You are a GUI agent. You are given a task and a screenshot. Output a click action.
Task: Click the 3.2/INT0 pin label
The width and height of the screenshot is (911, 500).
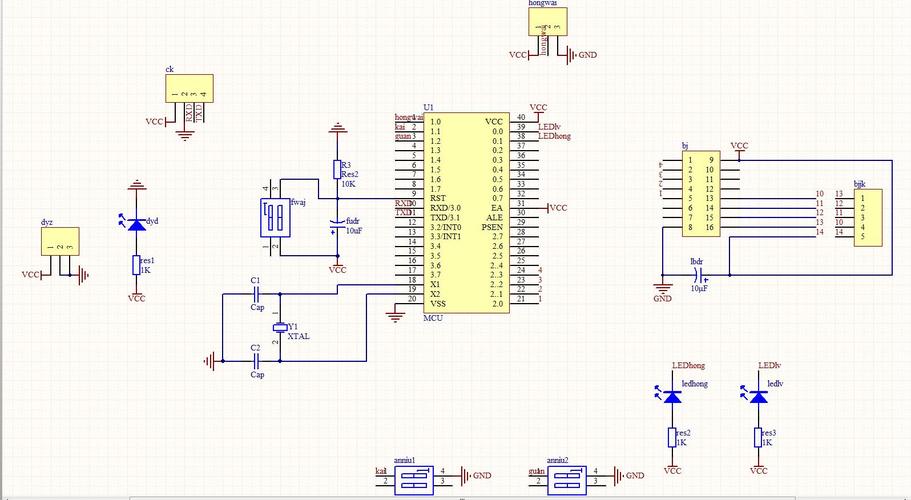[x=445, y=227]
